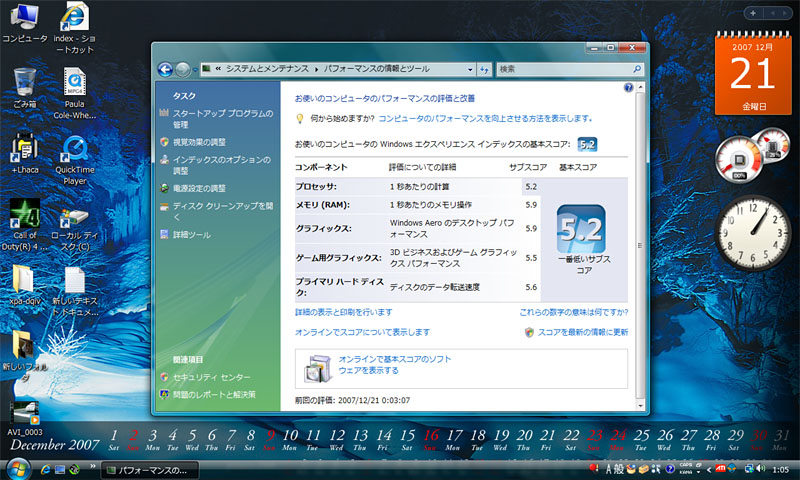Click the network tray icon
800x480 pixels.
[749, 469]
